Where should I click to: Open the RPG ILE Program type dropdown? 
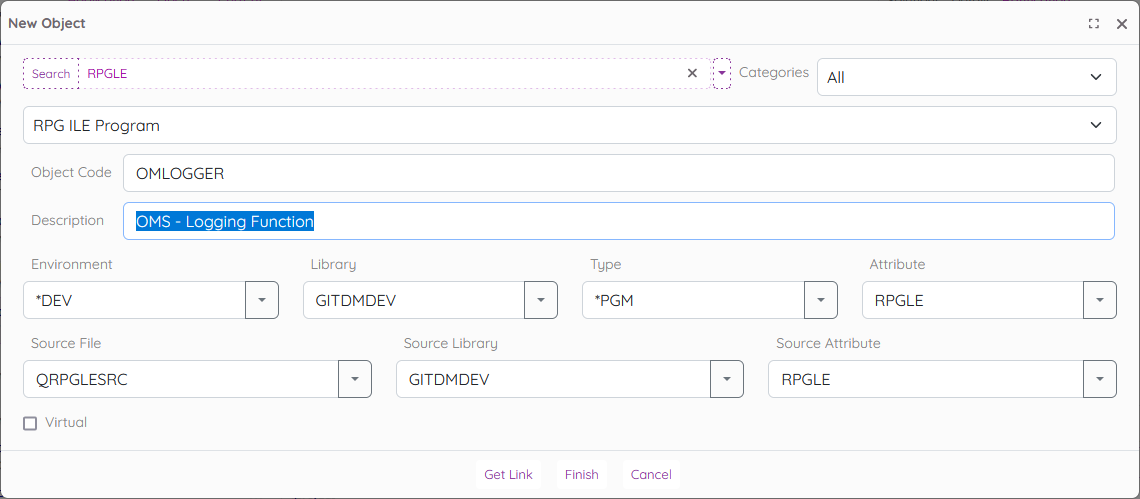pos(569,125)
